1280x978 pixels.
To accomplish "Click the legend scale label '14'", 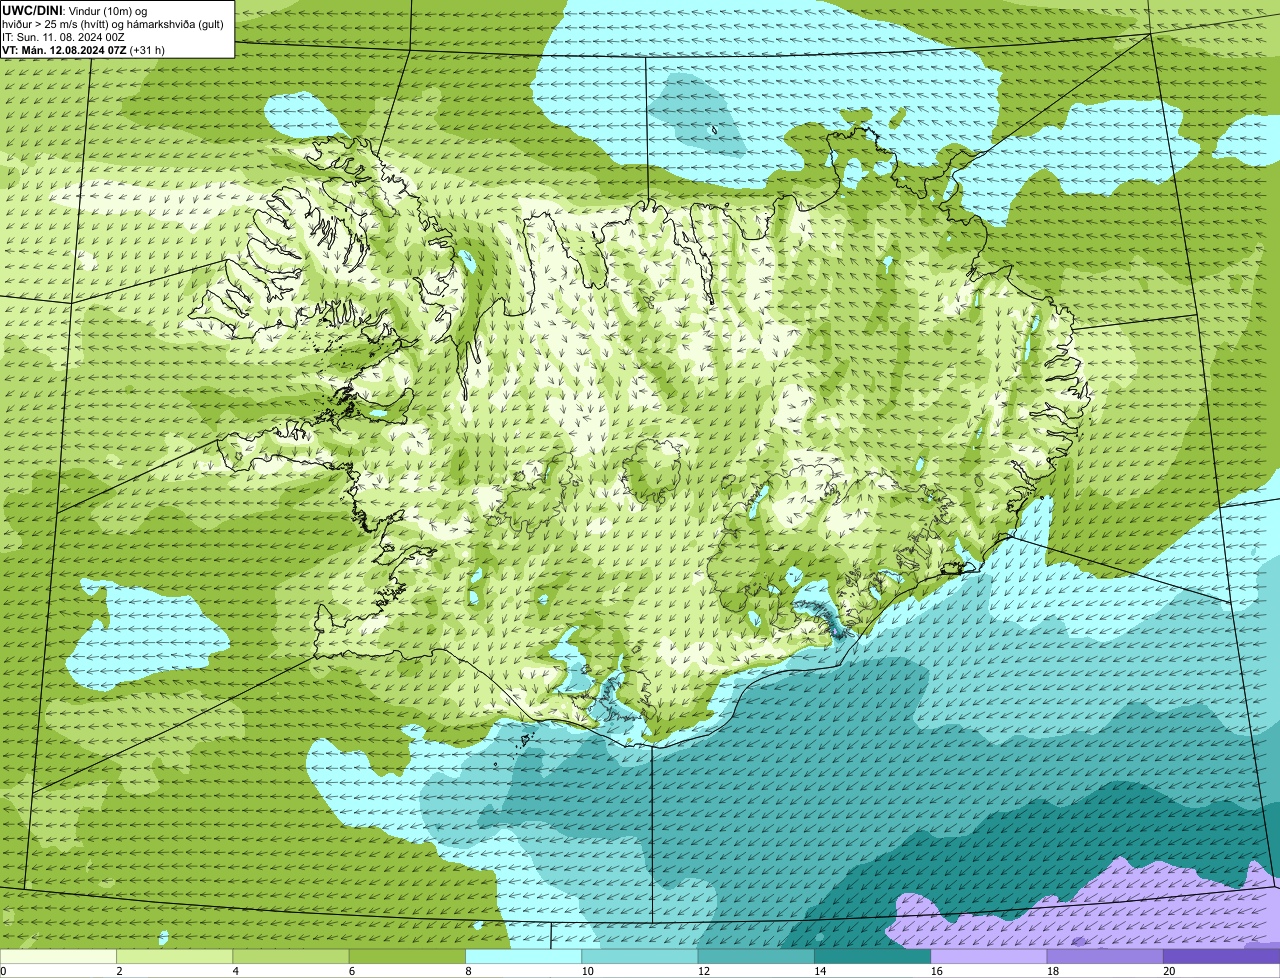I will tap(820, 971).
